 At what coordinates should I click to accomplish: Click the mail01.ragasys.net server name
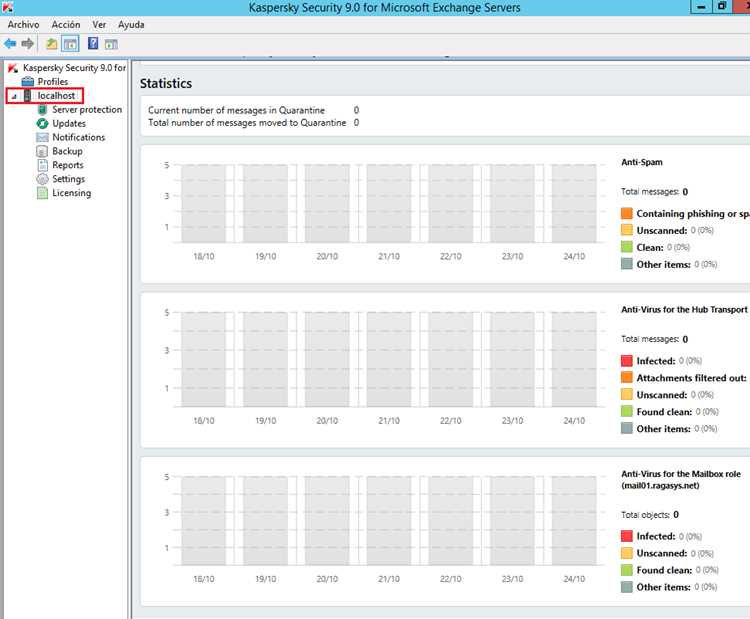(x=660, y=486)
